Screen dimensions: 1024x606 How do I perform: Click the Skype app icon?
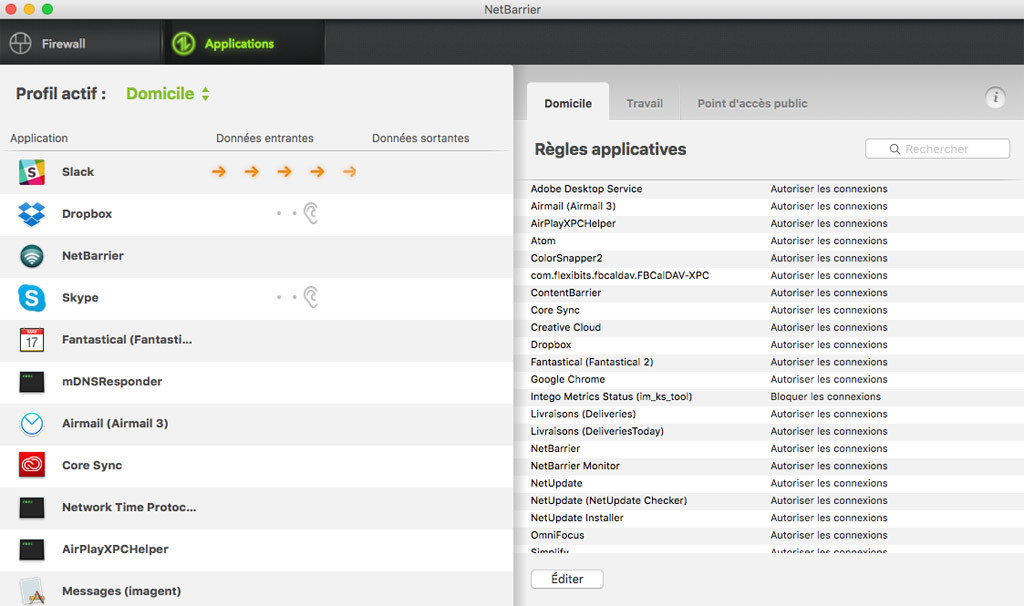tap(31, 298)
